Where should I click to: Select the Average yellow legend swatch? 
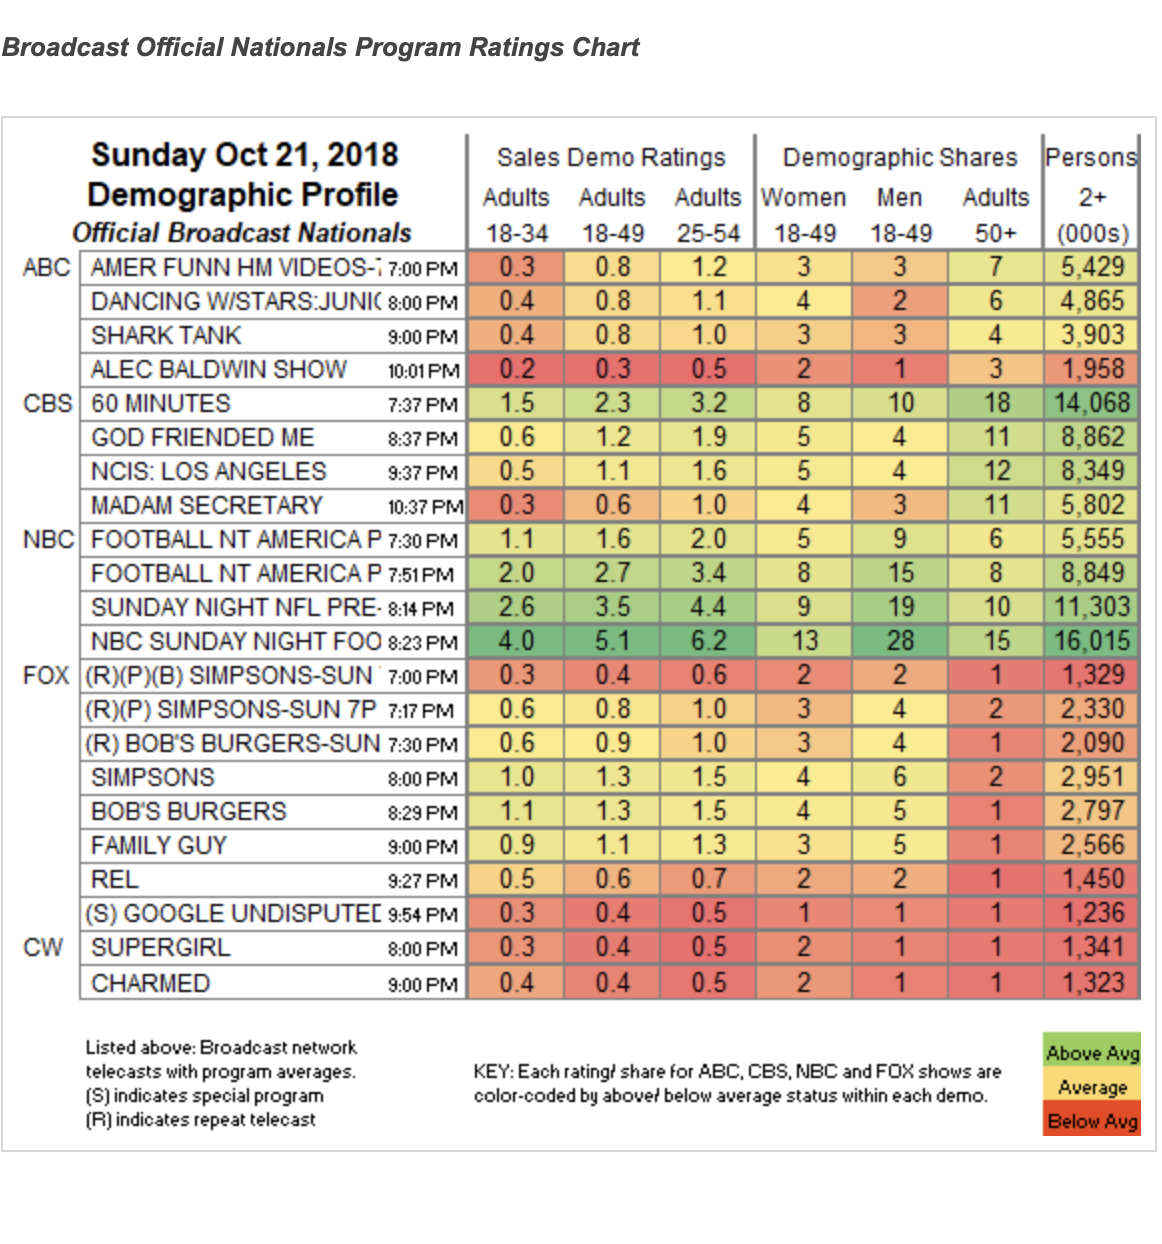tap(1091, 1085)
